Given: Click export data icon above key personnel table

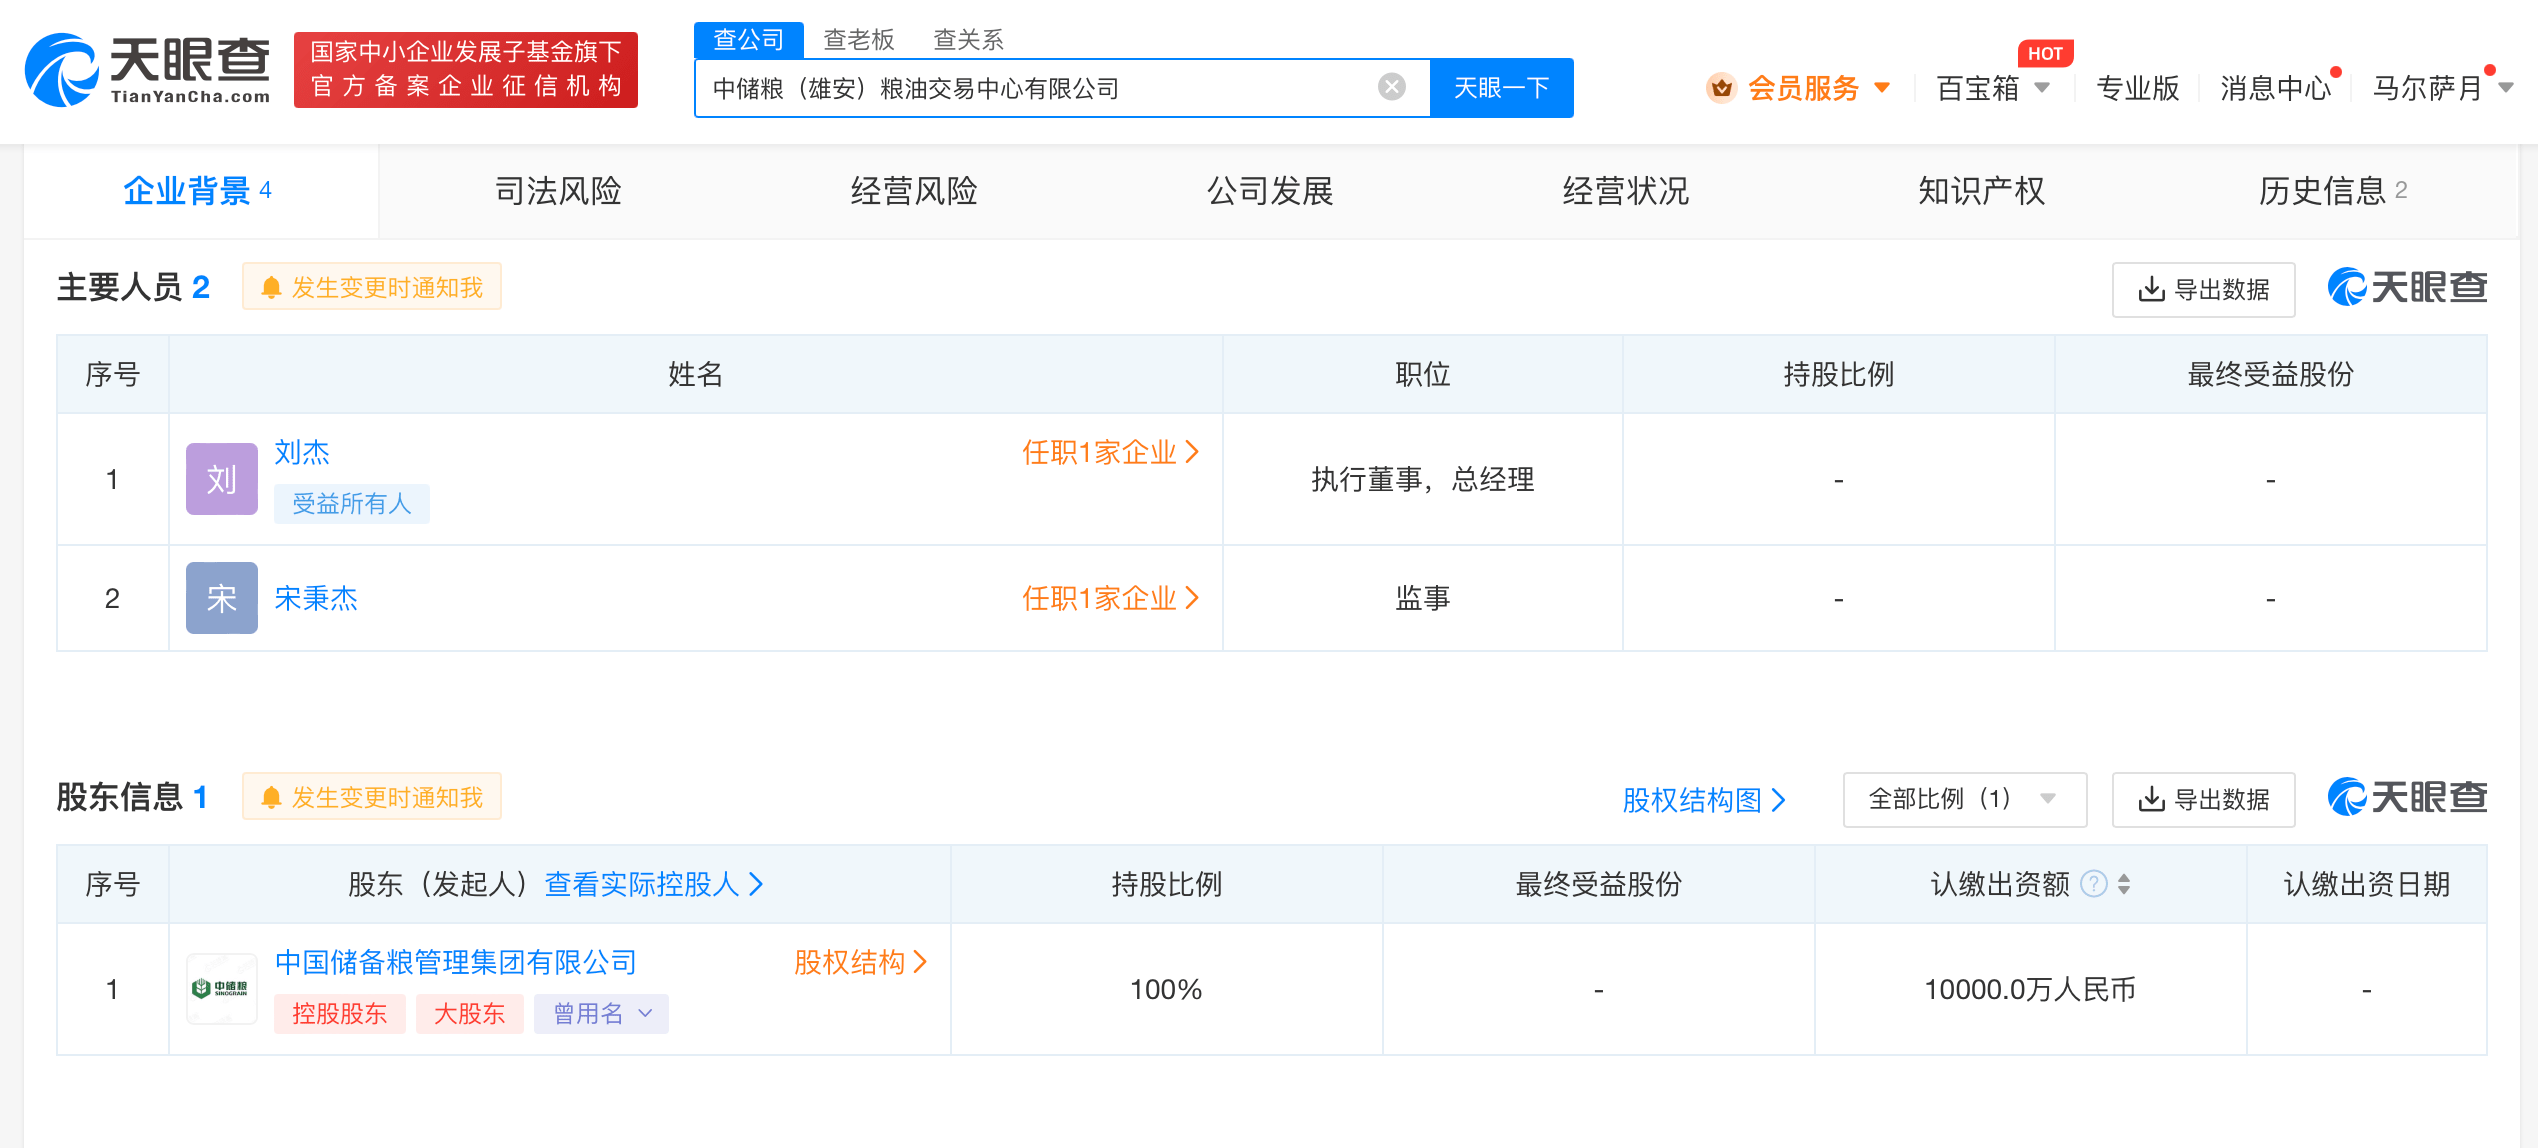Looking at the screenshot, I should (2151, 288).
